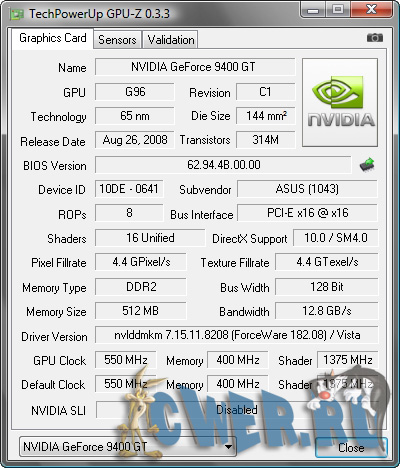Click DirectX Support field 10.0 / SM4.0
Image resolution: width=400 pixels, height=468 pixels.
coord(336,238)
